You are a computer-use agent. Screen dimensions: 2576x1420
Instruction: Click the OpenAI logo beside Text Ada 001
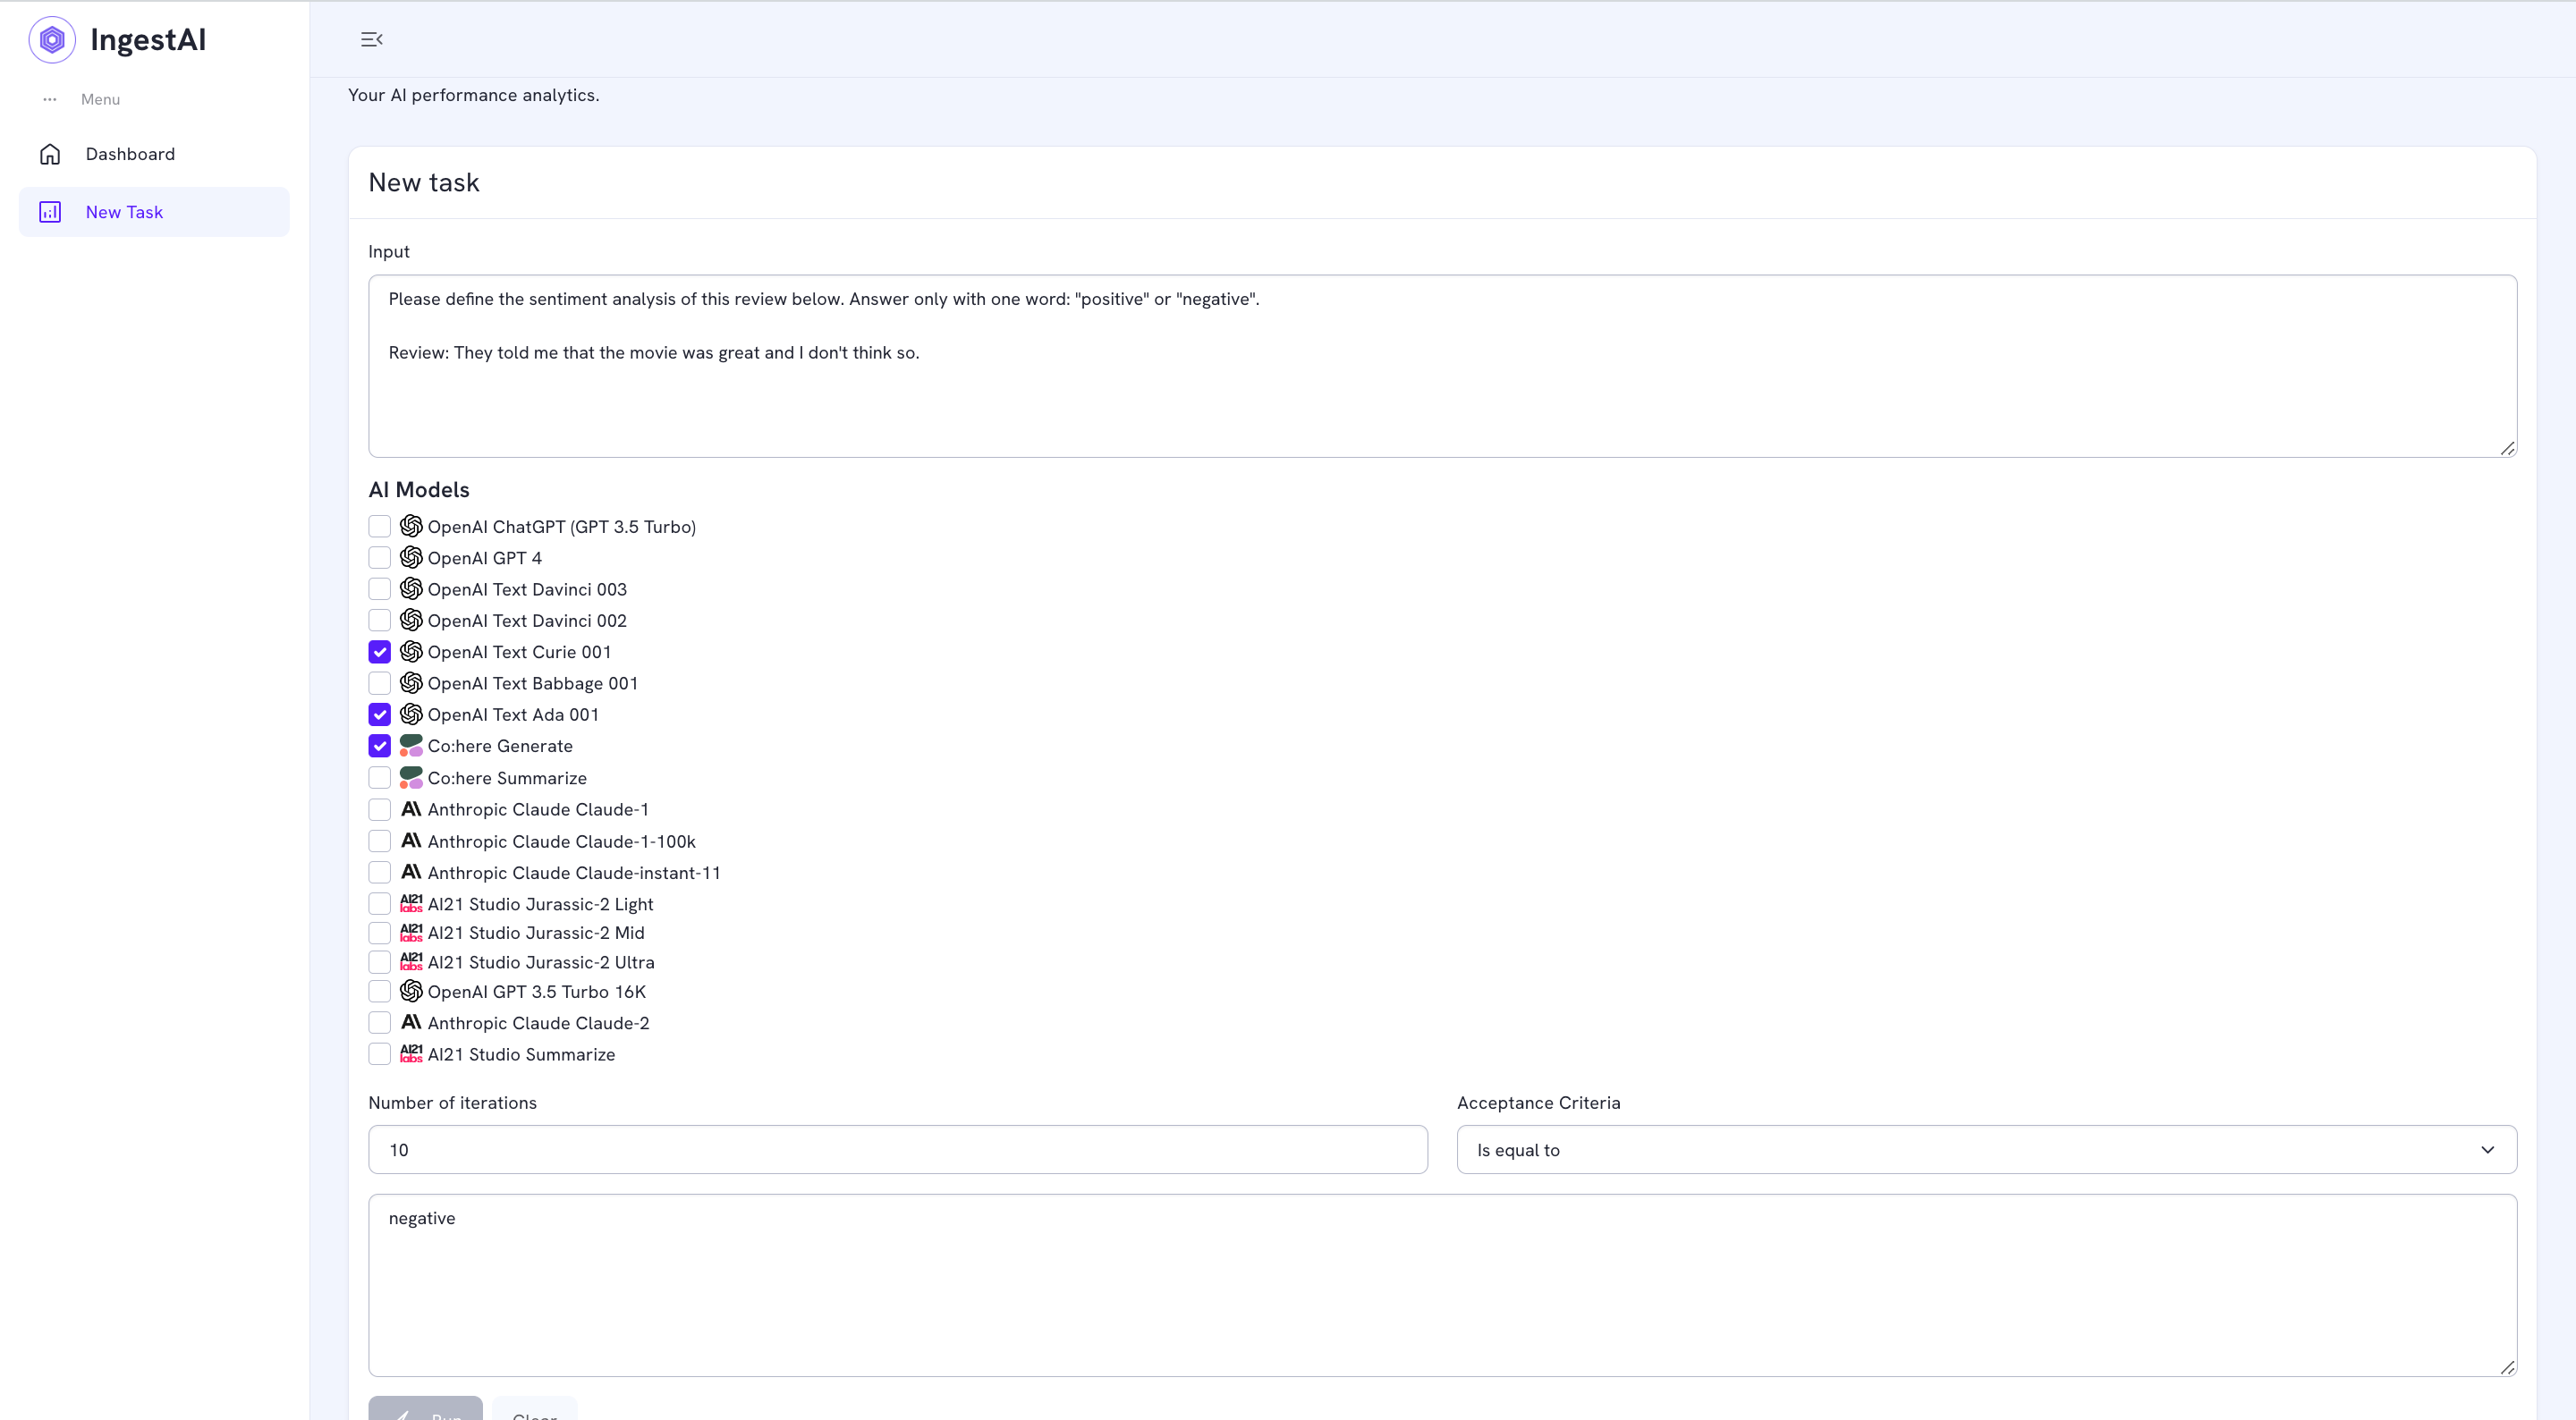(x=411, y=714)
